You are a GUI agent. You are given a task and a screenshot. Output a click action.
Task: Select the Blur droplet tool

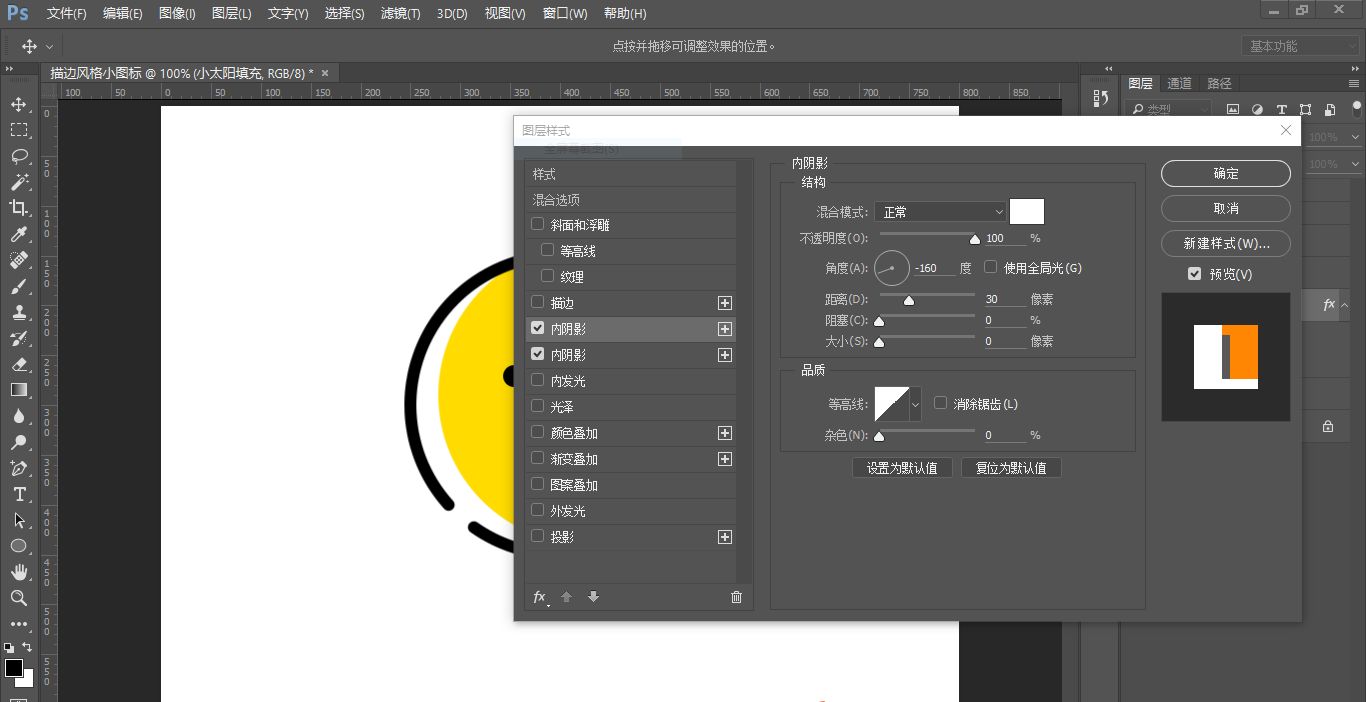tap(19, 416)
